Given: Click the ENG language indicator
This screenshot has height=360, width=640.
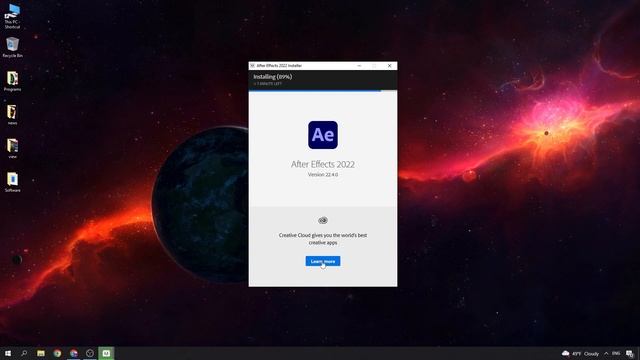Looking at the screenshot, I should pos(616,353).
